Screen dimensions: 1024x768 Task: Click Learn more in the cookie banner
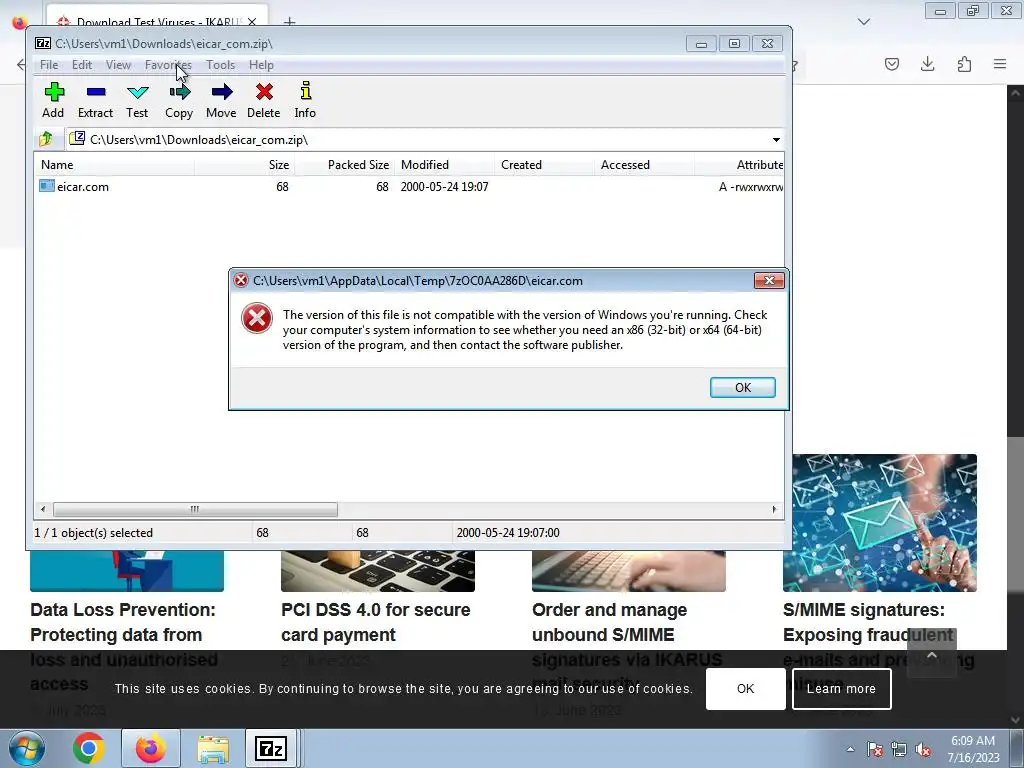(x=841, y=688)
